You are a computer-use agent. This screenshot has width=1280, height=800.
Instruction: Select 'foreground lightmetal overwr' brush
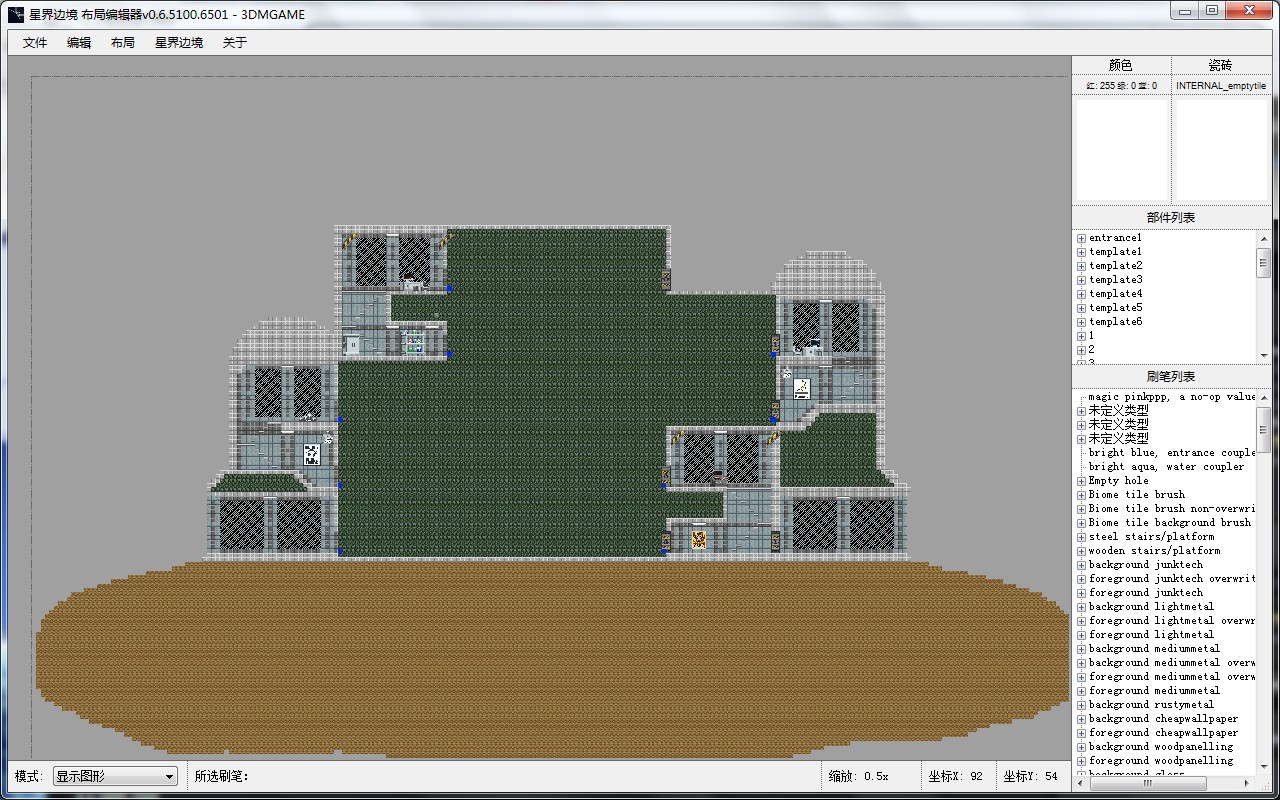(1171, 621)
